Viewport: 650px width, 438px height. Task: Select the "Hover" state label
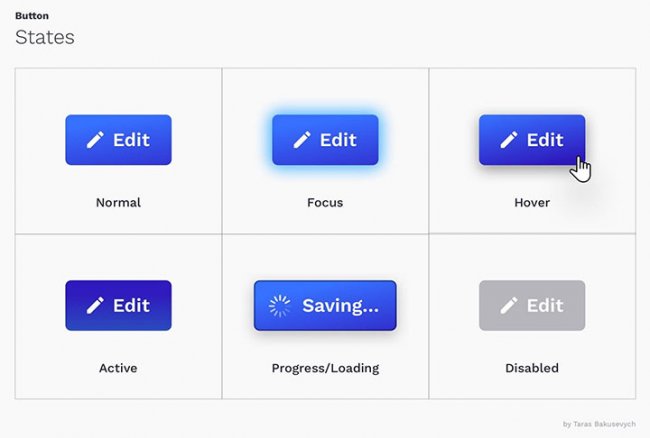(x=531, y=203)
